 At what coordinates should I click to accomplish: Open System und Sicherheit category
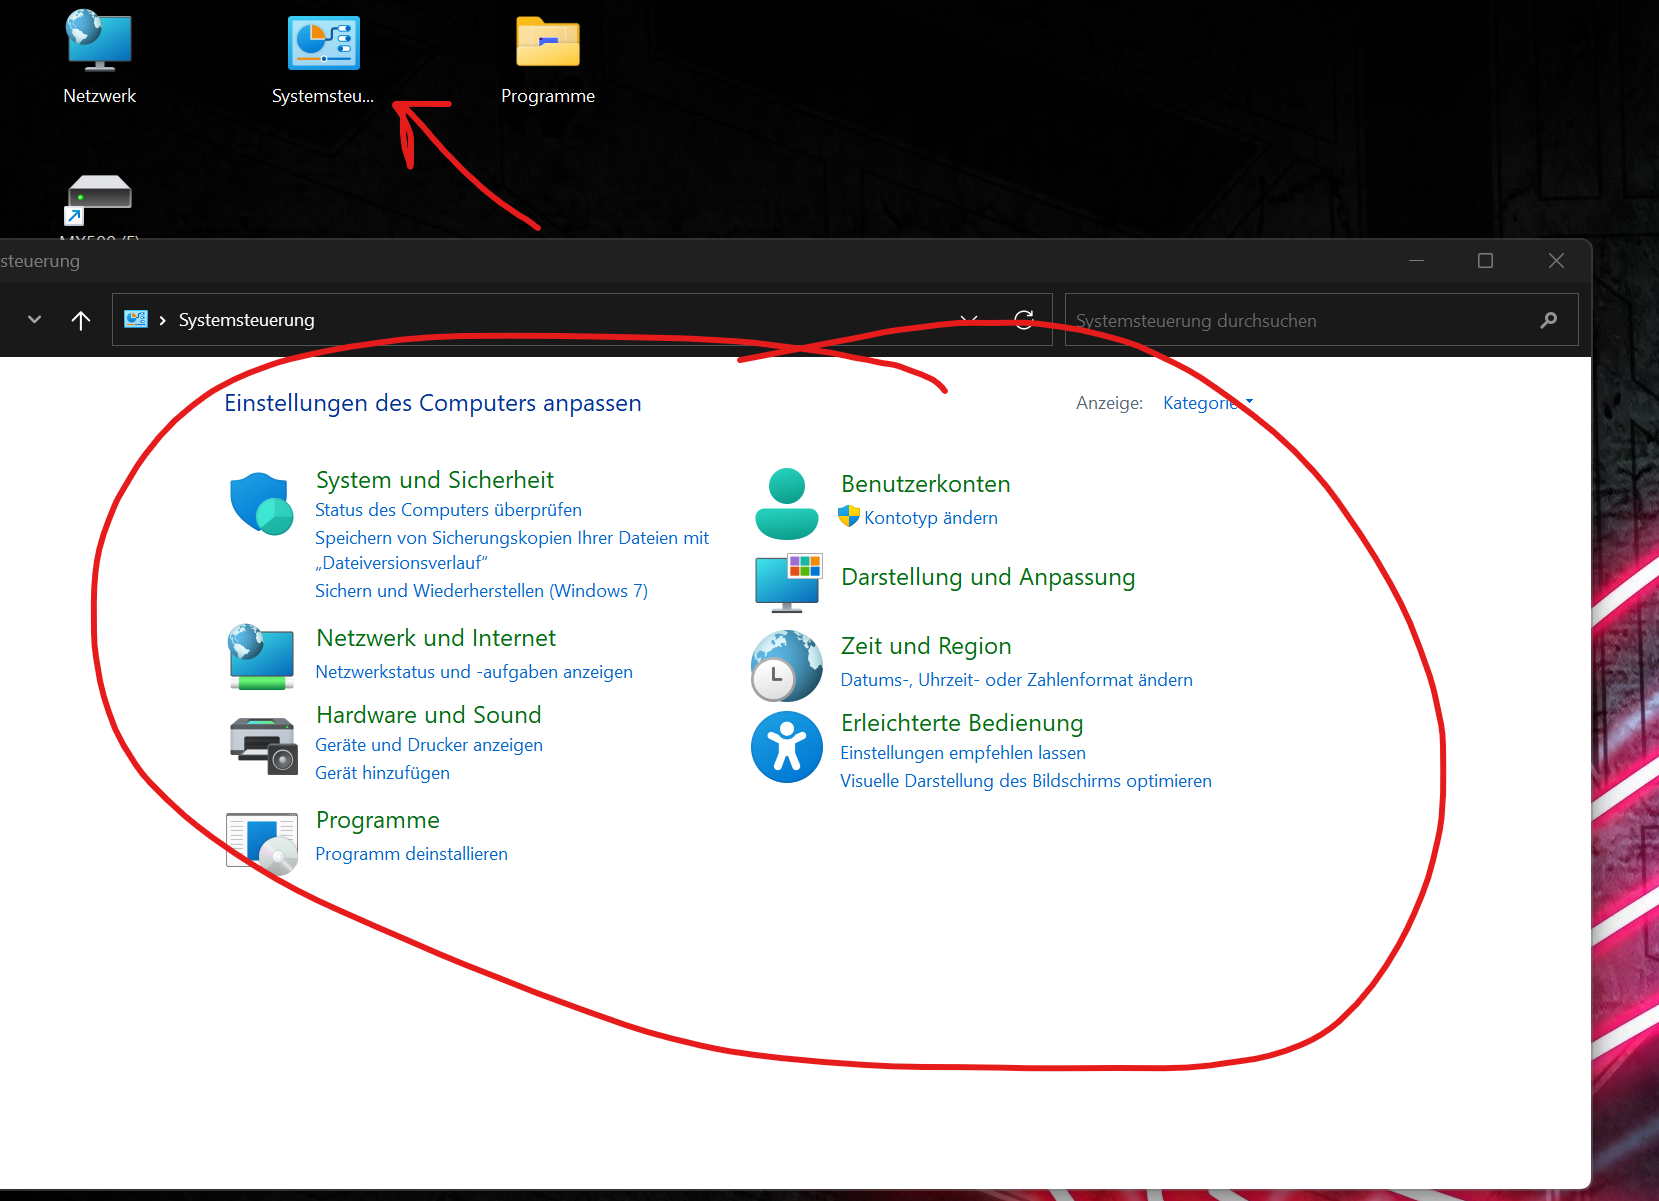pos(435,480)
